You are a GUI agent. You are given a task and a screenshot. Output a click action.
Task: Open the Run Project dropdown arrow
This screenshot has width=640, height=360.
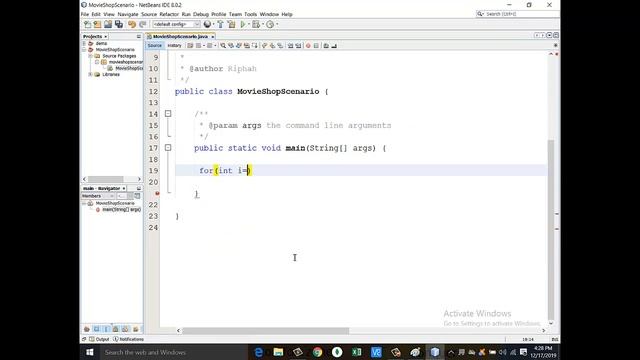(x=249, y=24)
